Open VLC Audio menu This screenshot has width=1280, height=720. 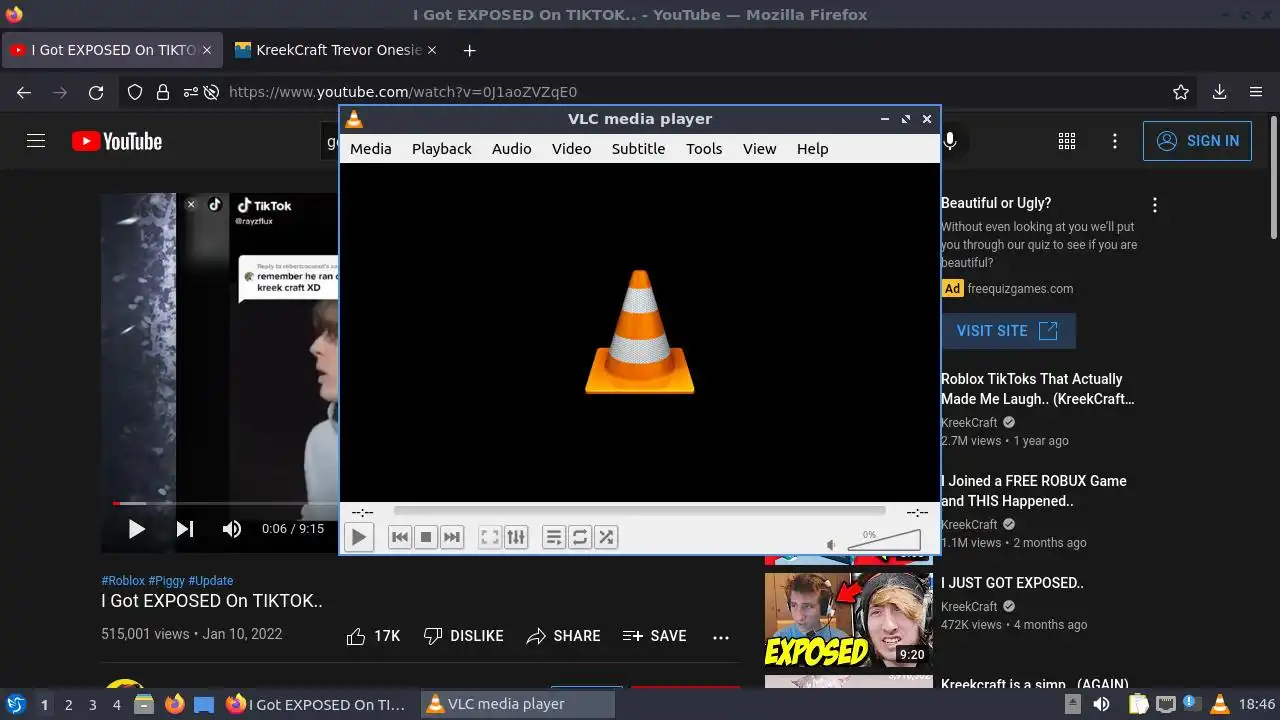pos(511,148)
